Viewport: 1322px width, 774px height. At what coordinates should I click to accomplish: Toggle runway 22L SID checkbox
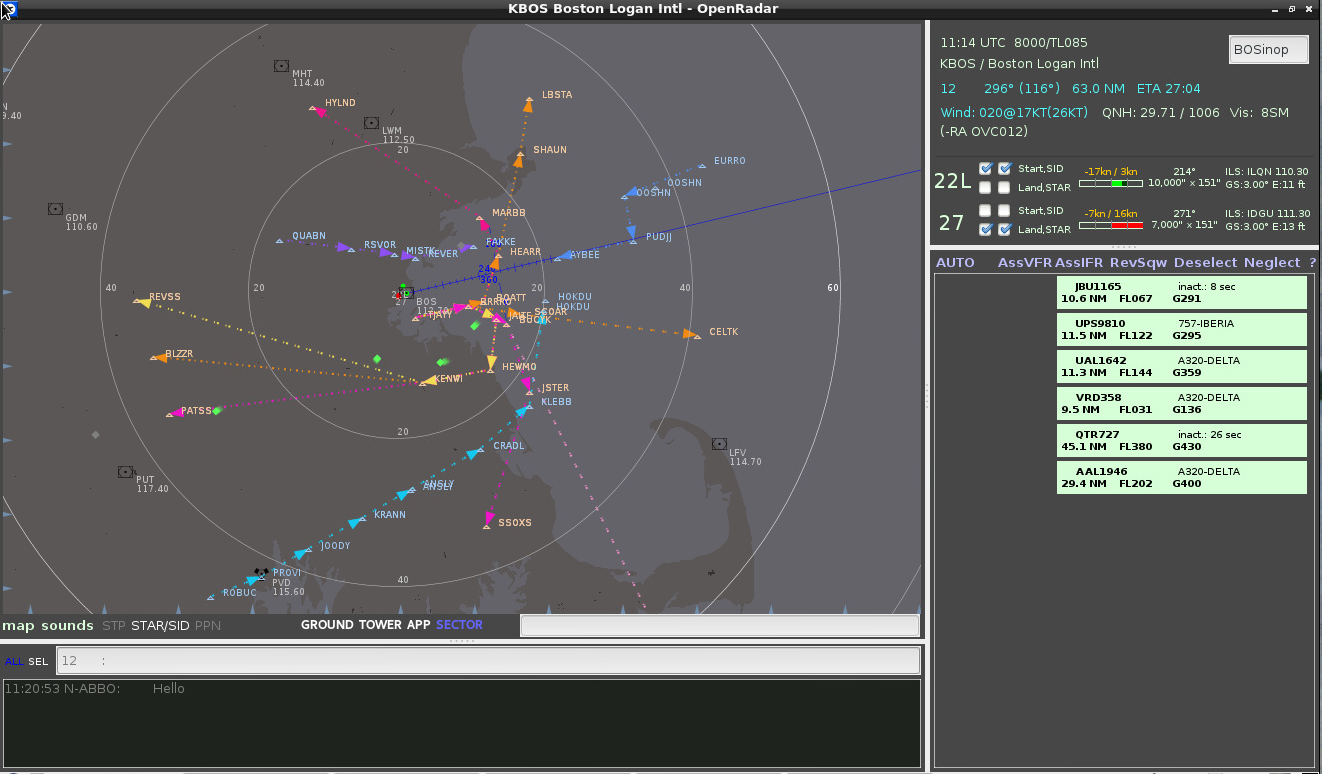click(x=1005, y=168)
